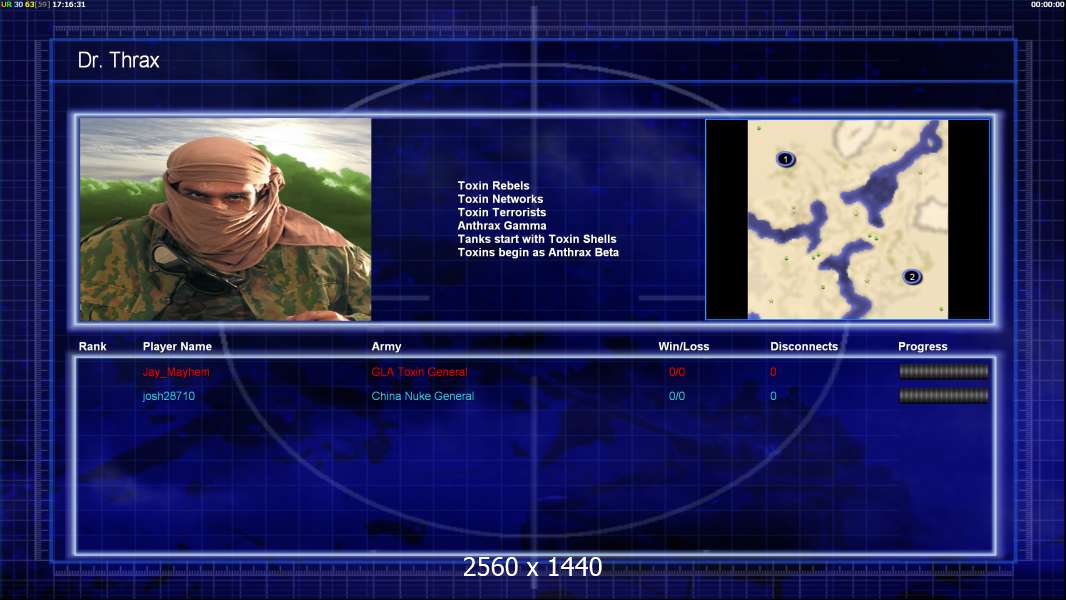This screenshot has height=600, width=1066.
Task: Click the Dr. Thrax title text
Action: click(x=118, y=60)
